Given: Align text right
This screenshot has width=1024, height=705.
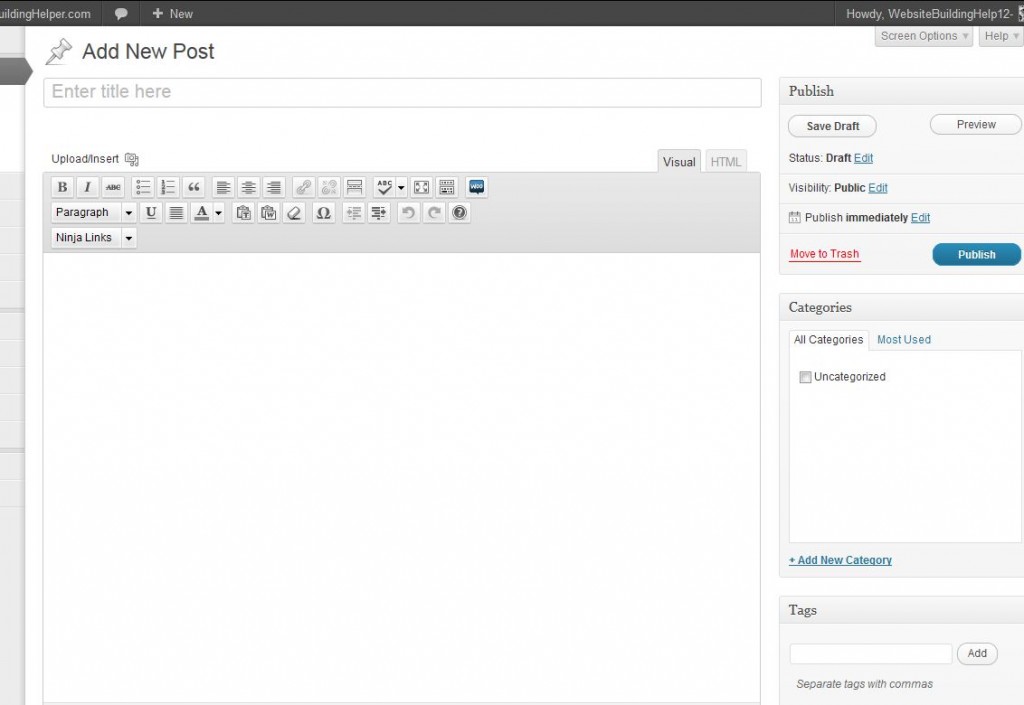Looking at the screenshot, I should point(274,187).
